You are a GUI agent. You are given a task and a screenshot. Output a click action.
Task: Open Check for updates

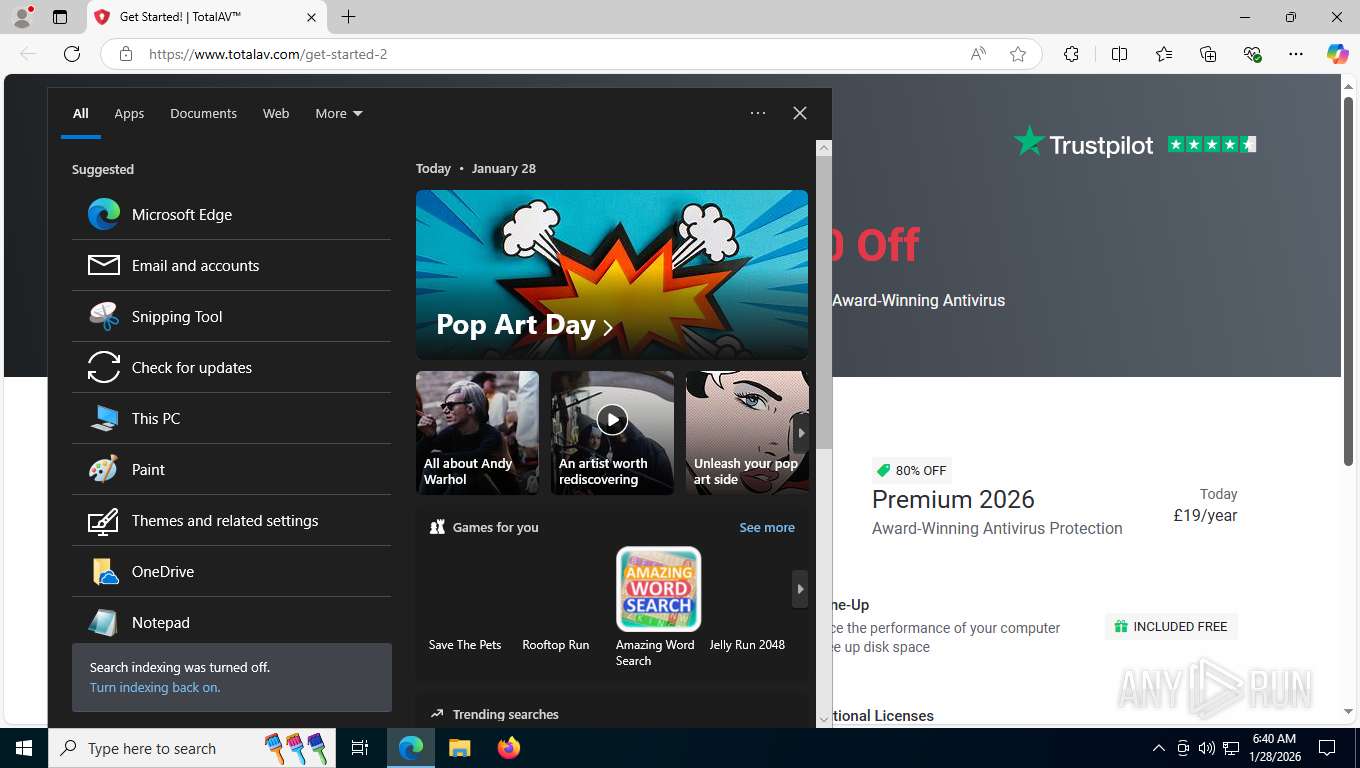tap(231, 367)
